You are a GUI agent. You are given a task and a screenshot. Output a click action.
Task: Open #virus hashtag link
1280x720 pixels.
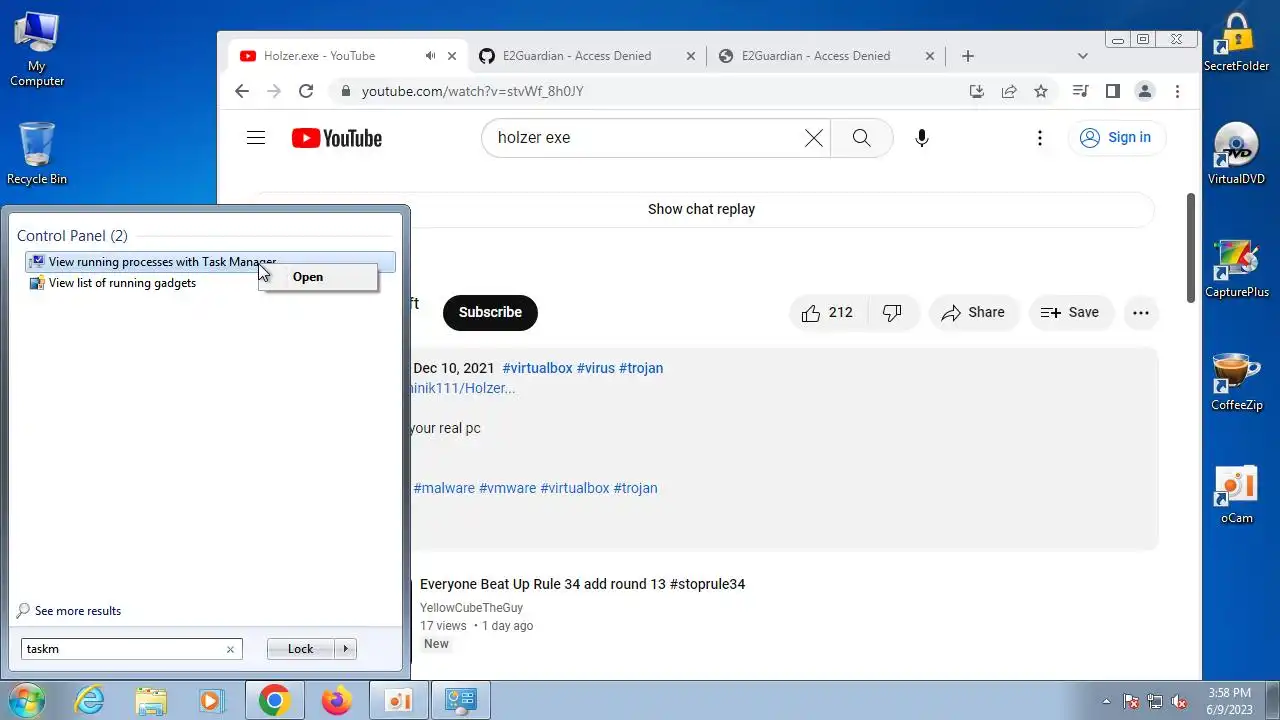(x=595, y=368)
